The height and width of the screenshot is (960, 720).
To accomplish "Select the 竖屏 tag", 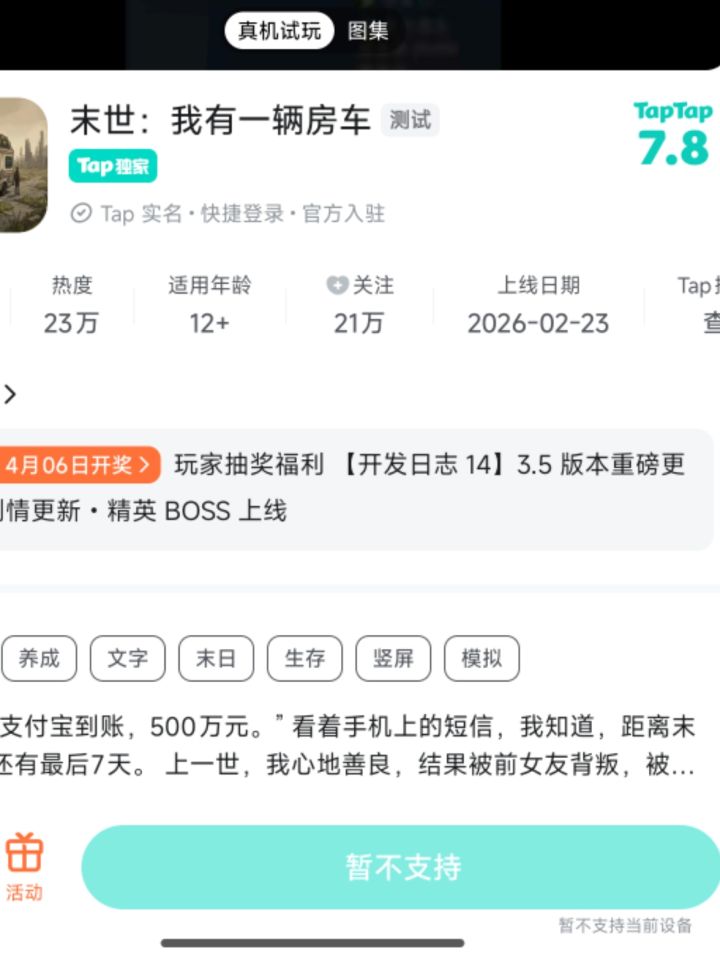I will tap(393, 659).
